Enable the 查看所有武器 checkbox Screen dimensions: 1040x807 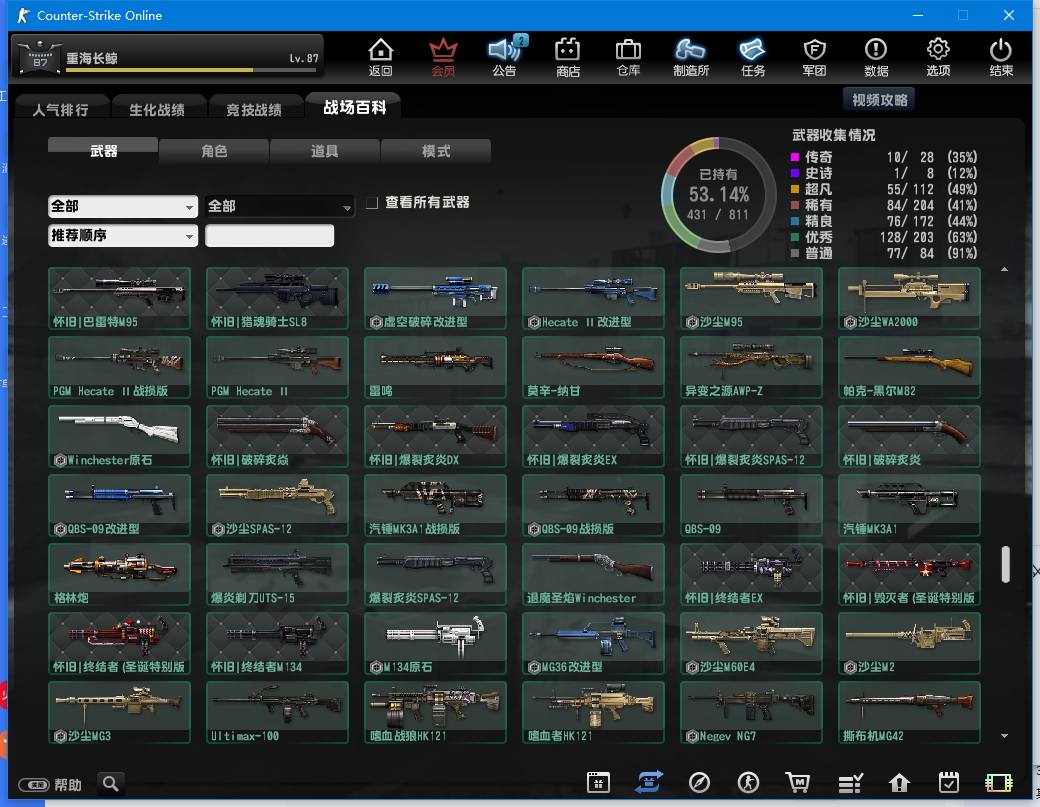pos(372,202)
